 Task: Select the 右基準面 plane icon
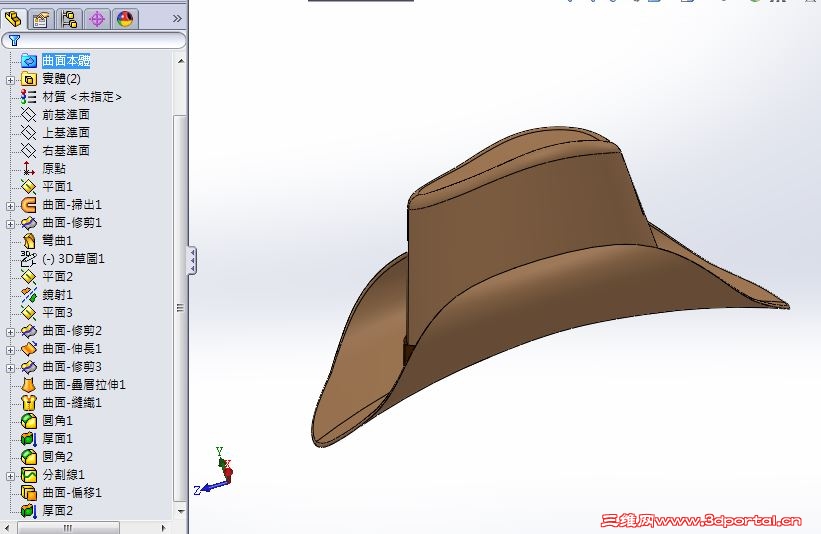(x=28, y=151)
